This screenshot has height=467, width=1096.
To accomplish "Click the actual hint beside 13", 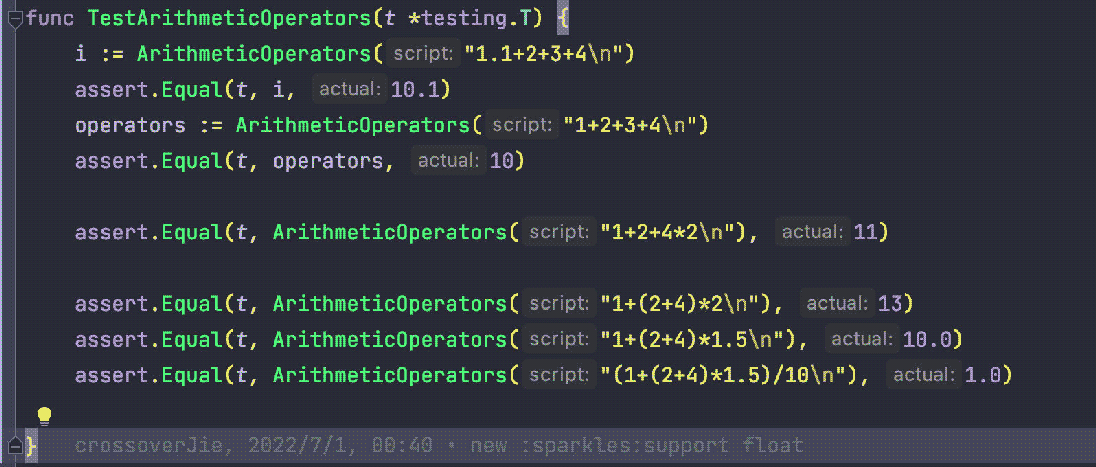I will pyautogui.click(x=838, y=304).
